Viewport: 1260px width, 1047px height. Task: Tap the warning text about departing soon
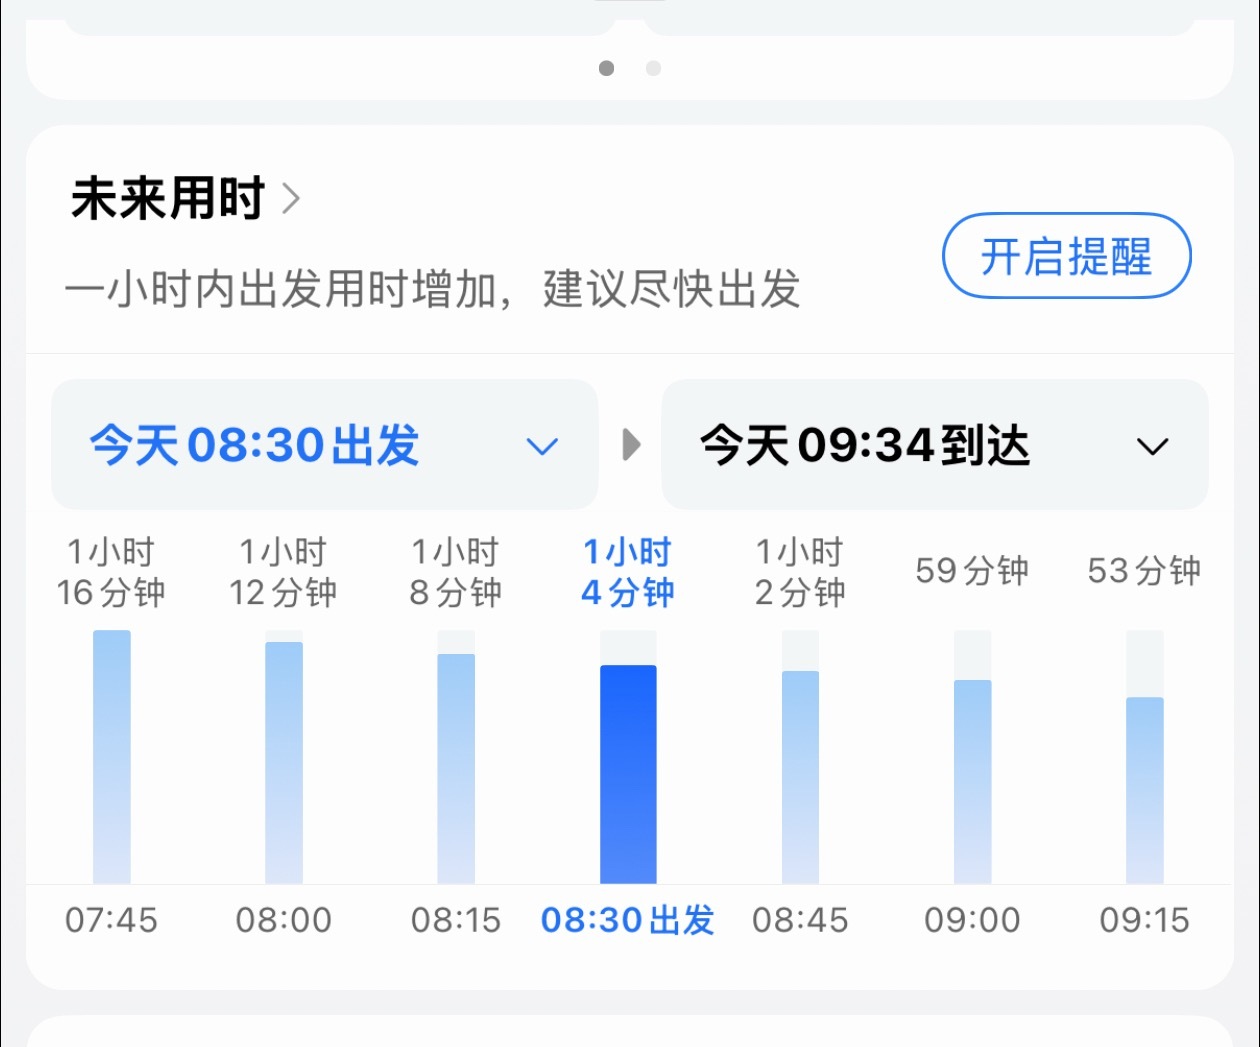[438, 288]
